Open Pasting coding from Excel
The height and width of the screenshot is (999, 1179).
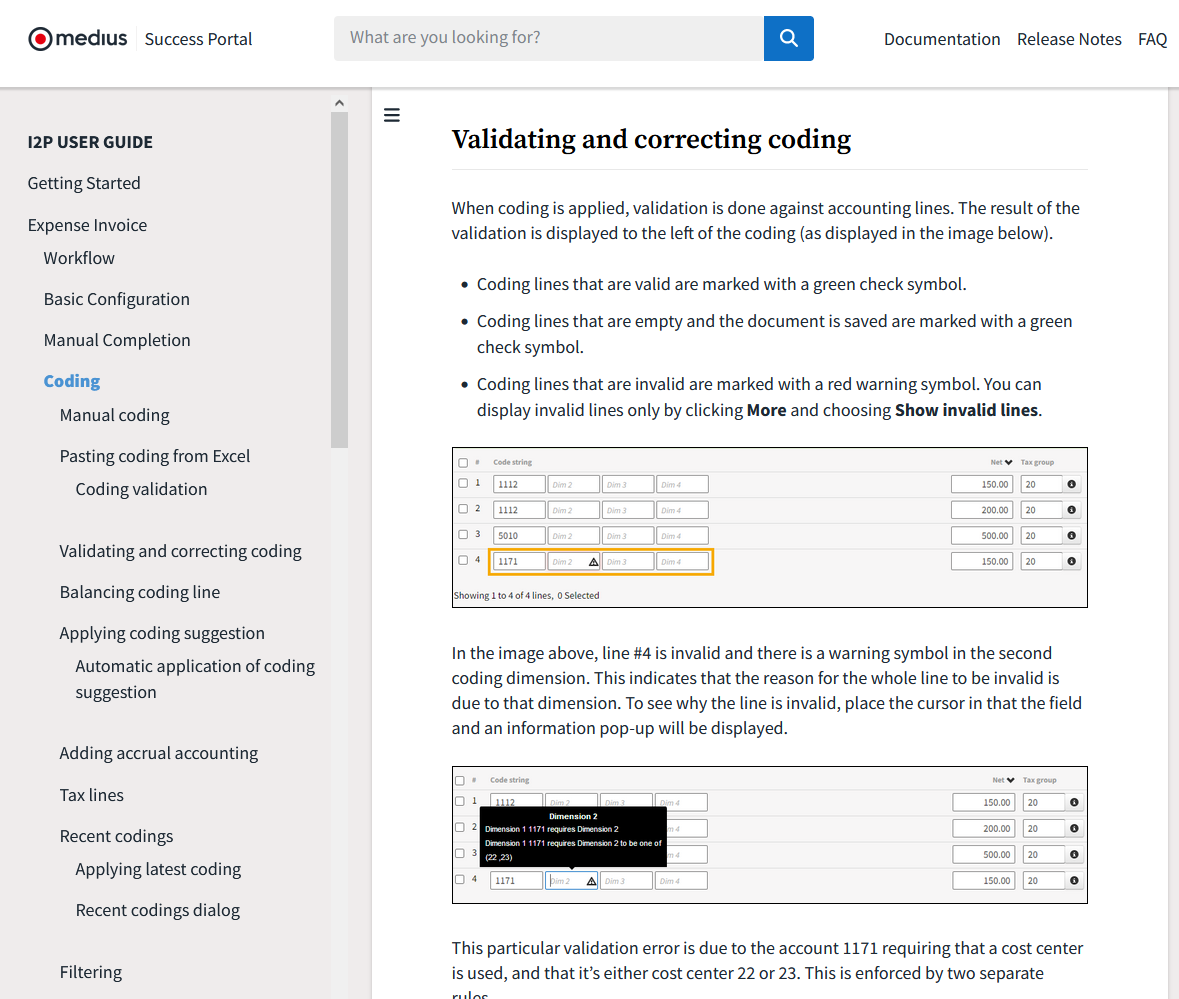point(155,456)
